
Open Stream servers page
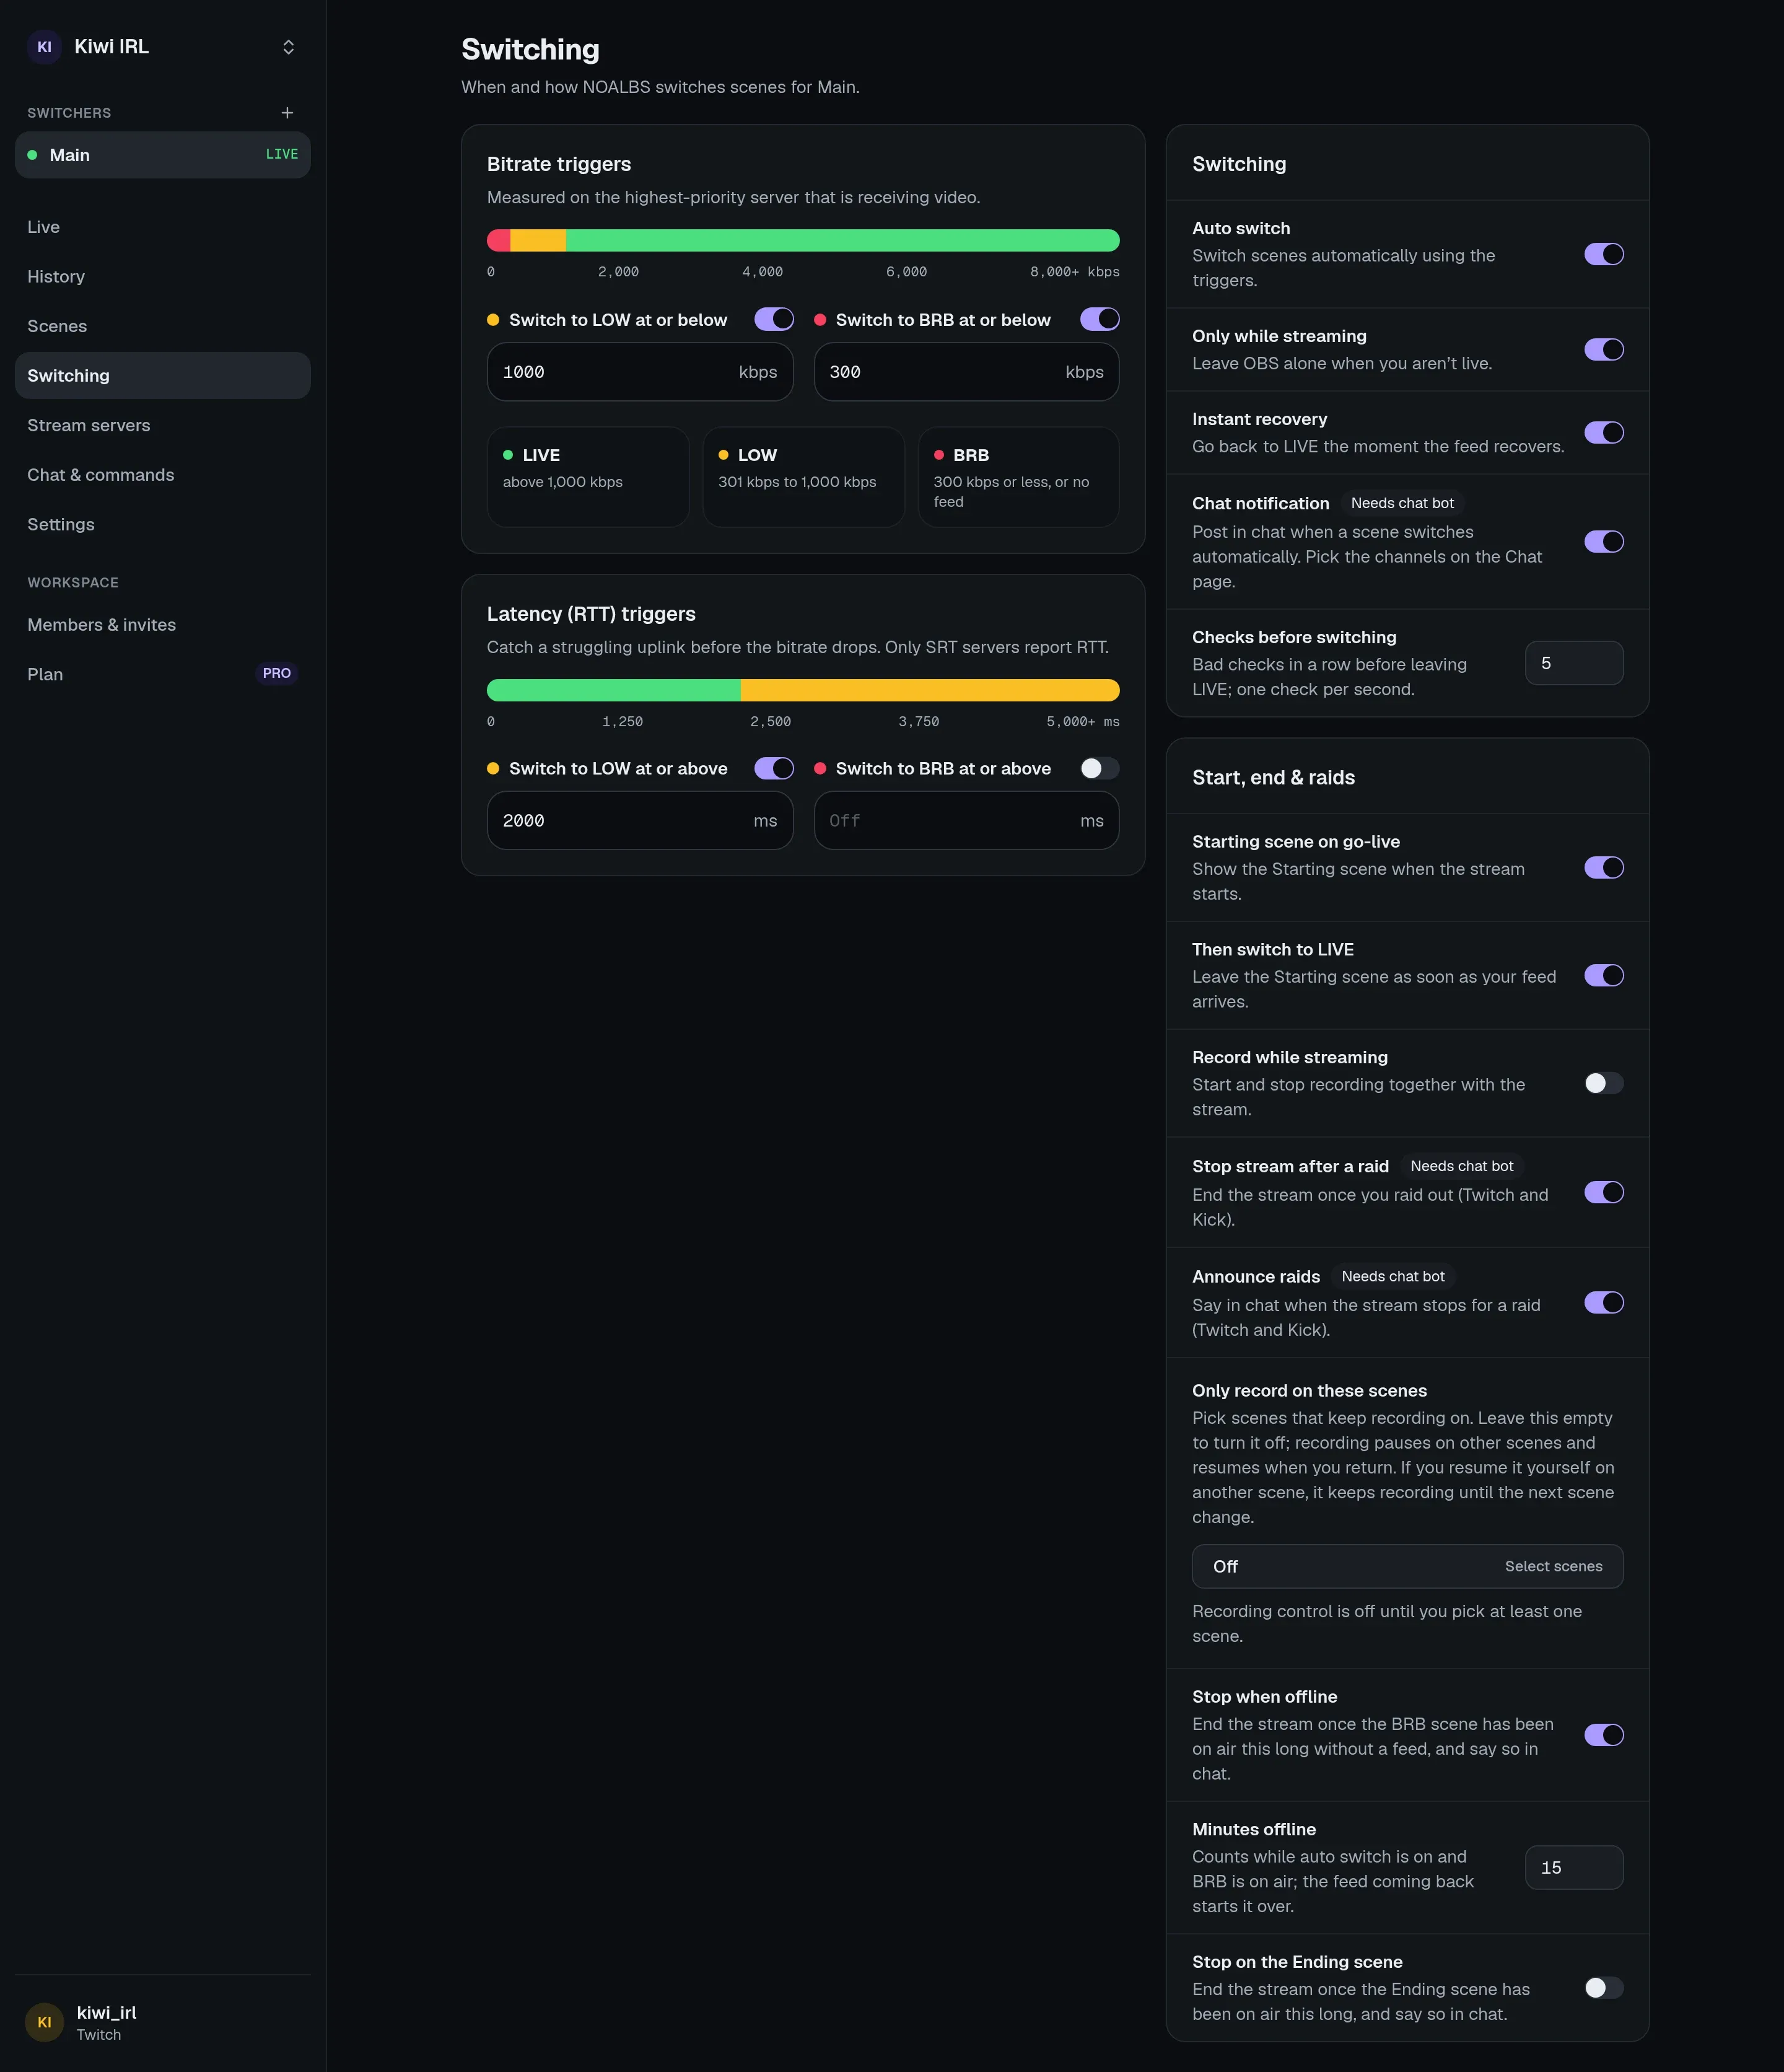tap(163, 425)
